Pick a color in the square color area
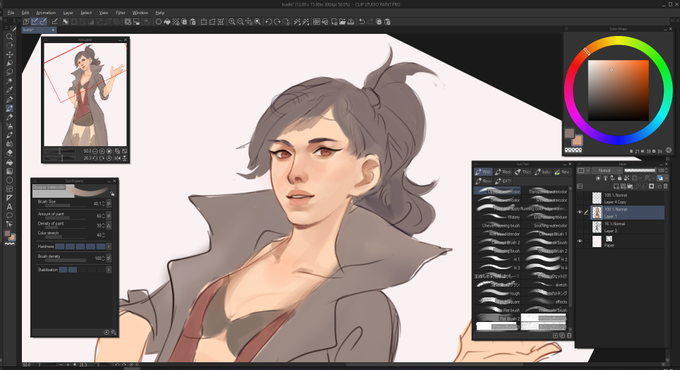Viewport: 680px width, 370px height. coord(618,90)
